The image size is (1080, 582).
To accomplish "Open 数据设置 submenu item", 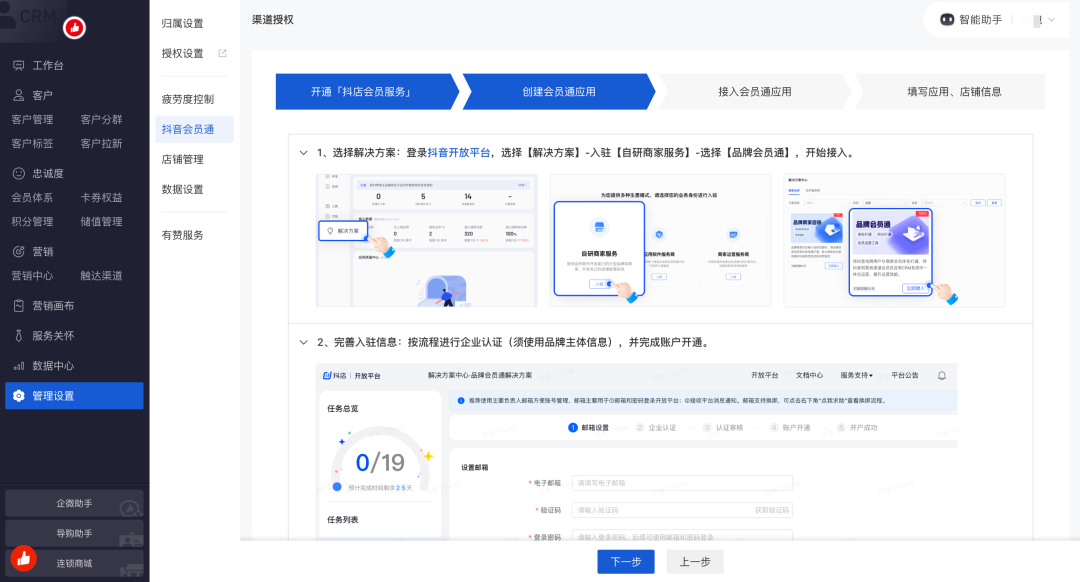I will (183, 189).
